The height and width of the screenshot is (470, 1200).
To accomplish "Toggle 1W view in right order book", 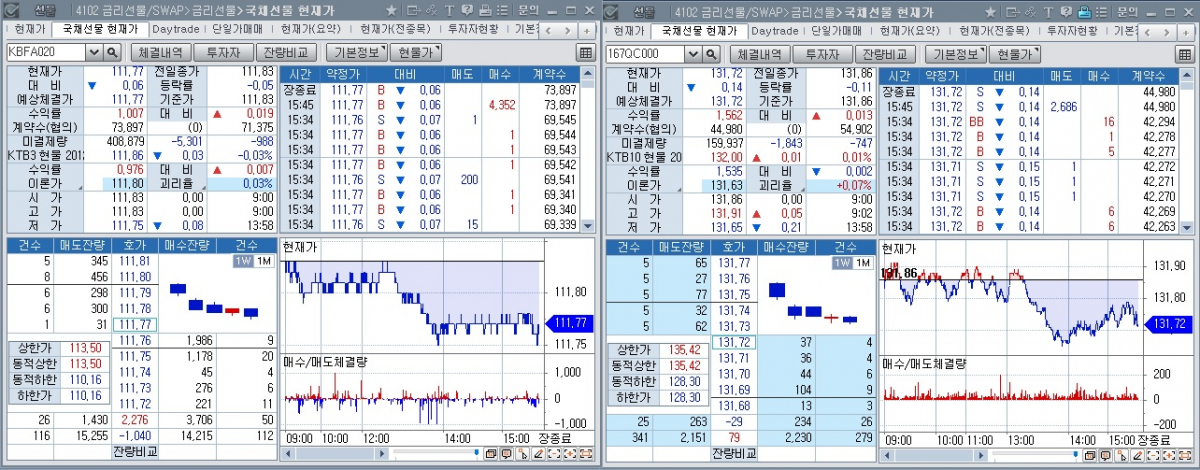I will [841, 262].
